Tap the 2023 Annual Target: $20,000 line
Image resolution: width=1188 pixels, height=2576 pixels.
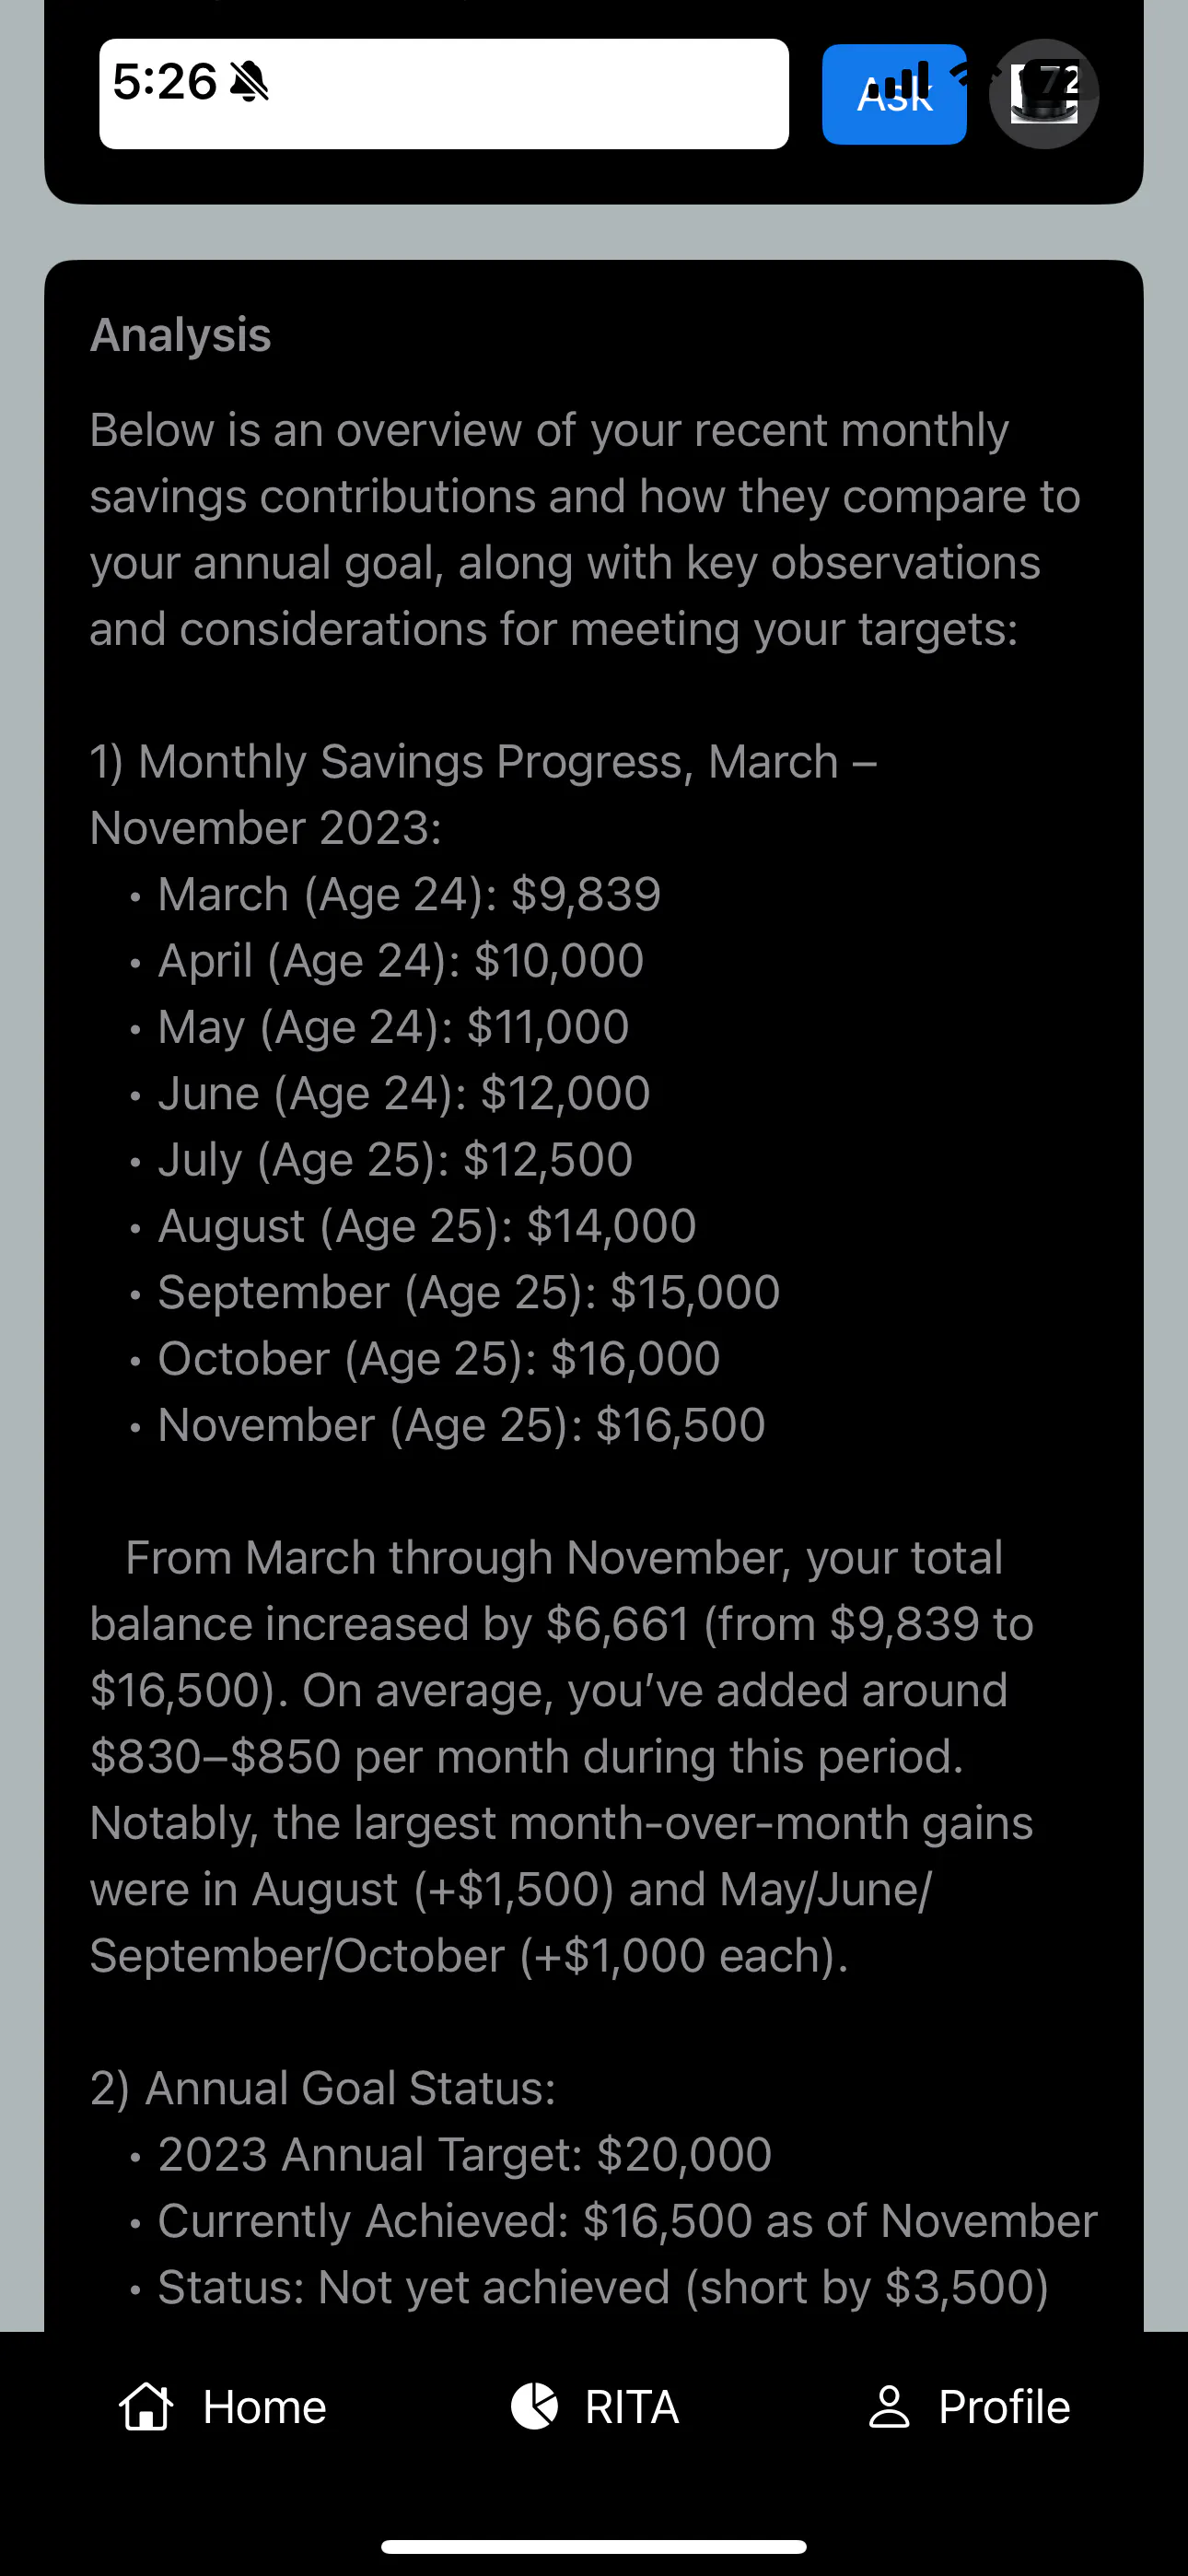coord(464,2154)
